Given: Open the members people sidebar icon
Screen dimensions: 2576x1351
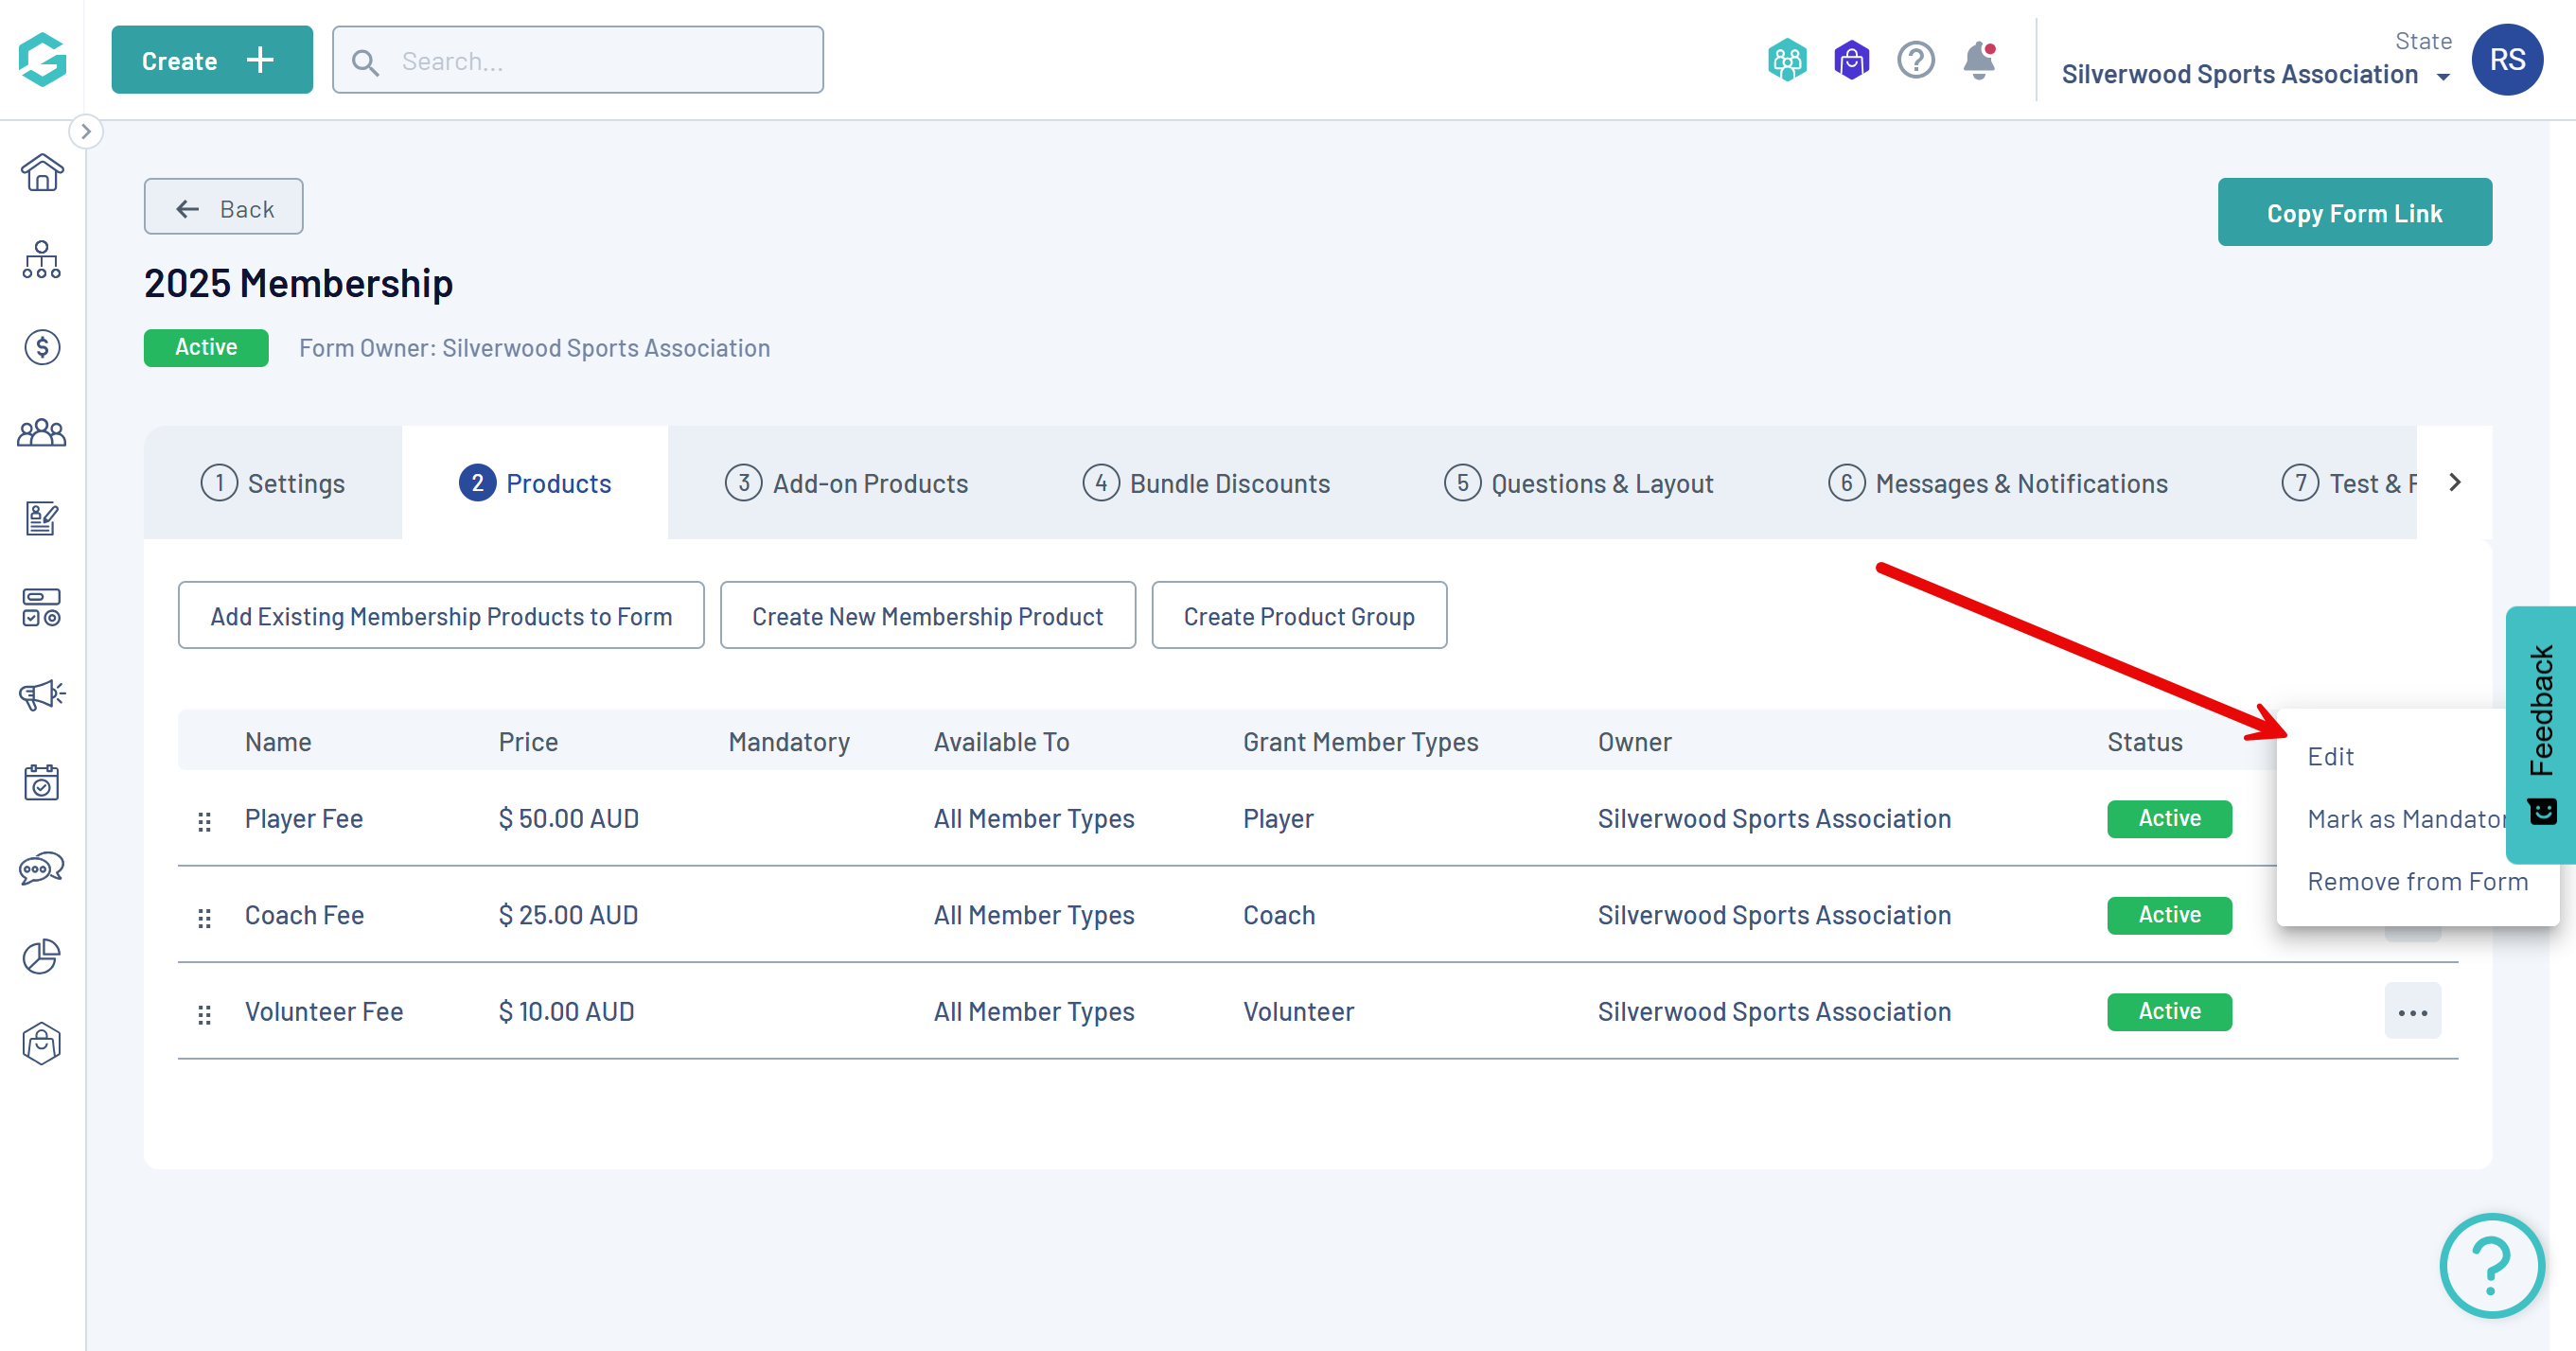Looking at the screenshot, I should [x=42, y=434].
